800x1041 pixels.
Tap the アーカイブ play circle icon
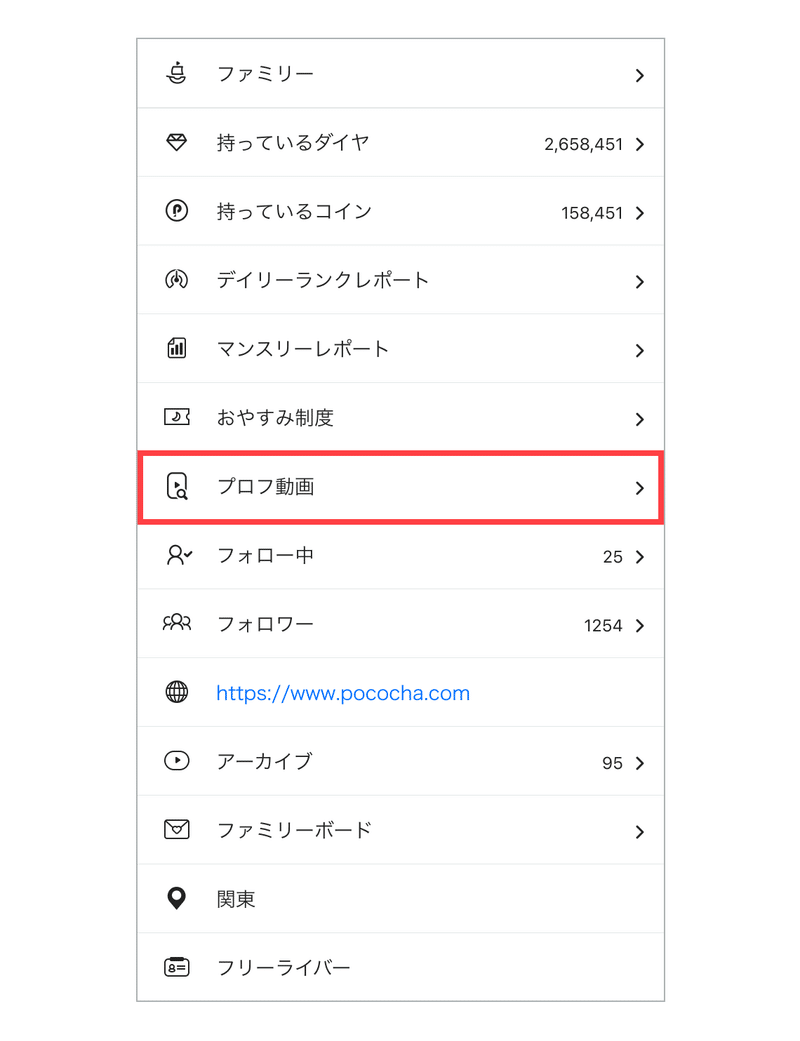tap(177, 760)
